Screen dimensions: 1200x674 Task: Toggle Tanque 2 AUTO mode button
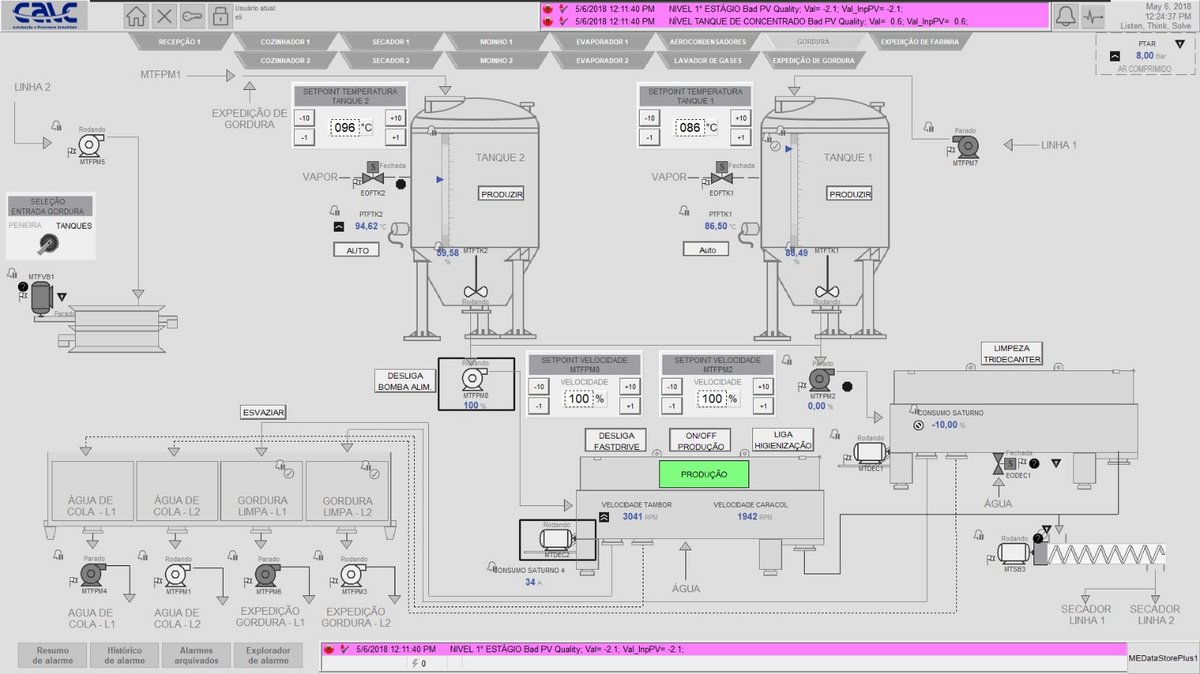(x=356, y=250)
